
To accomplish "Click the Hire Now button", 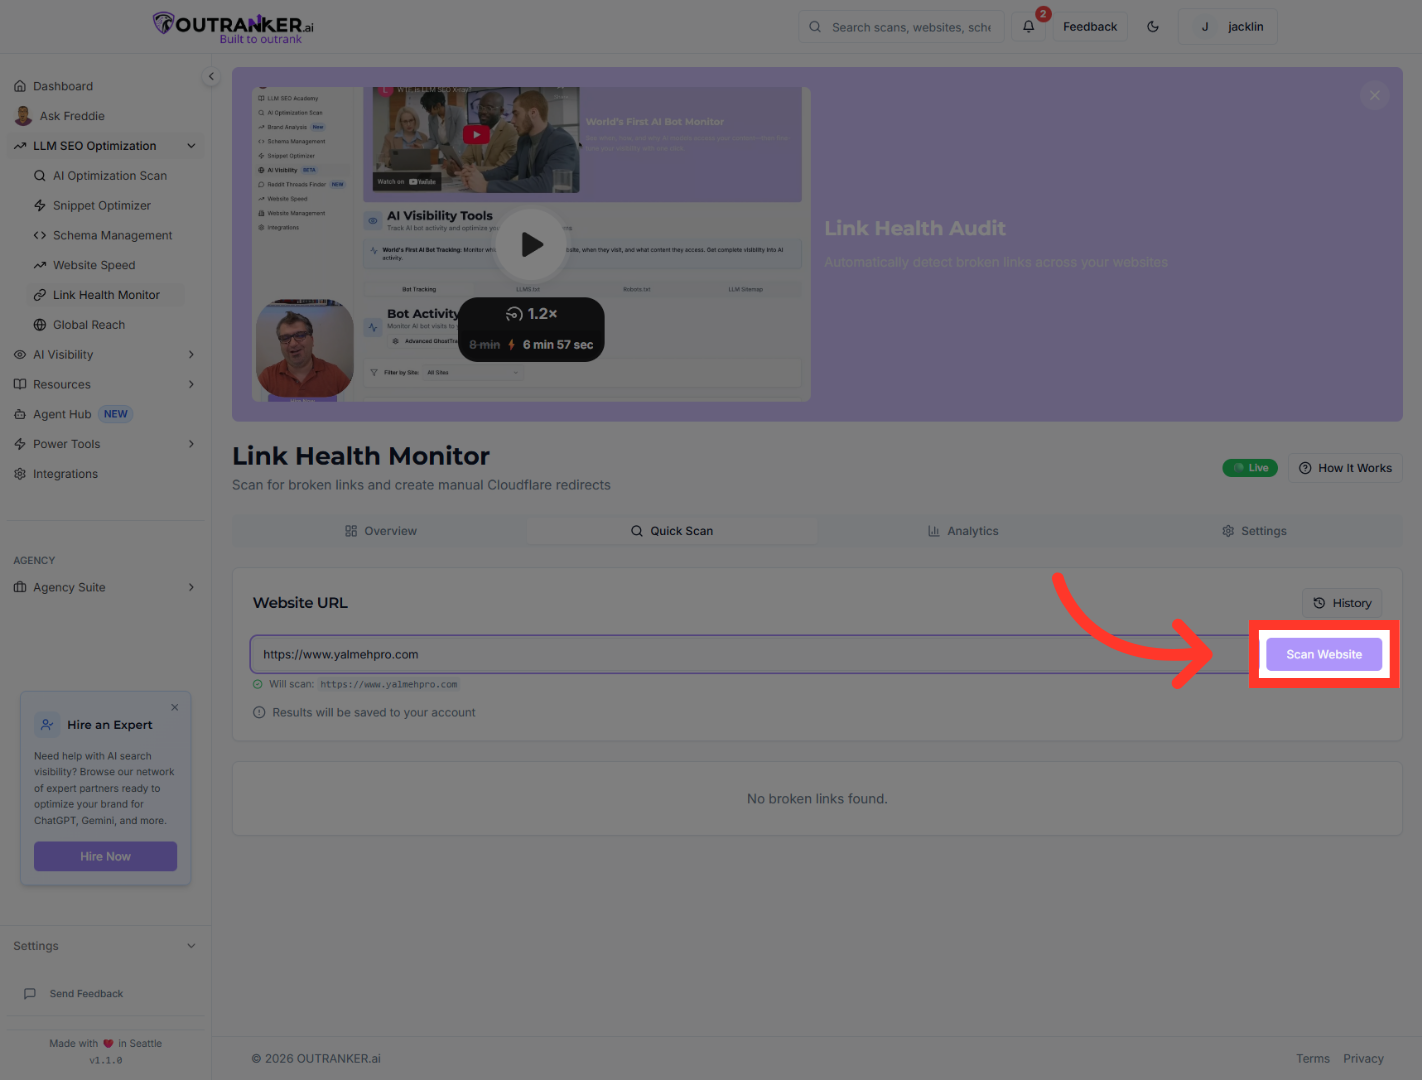I will click(105, 857).
